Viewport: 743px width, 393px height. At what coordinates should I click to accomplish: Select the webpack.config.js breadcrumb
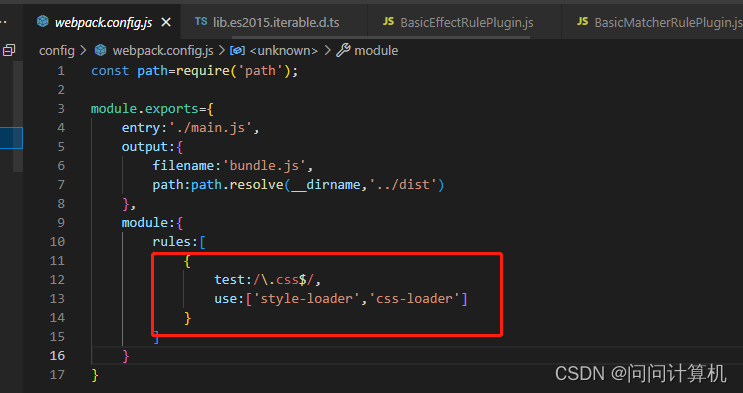[163, 50]
